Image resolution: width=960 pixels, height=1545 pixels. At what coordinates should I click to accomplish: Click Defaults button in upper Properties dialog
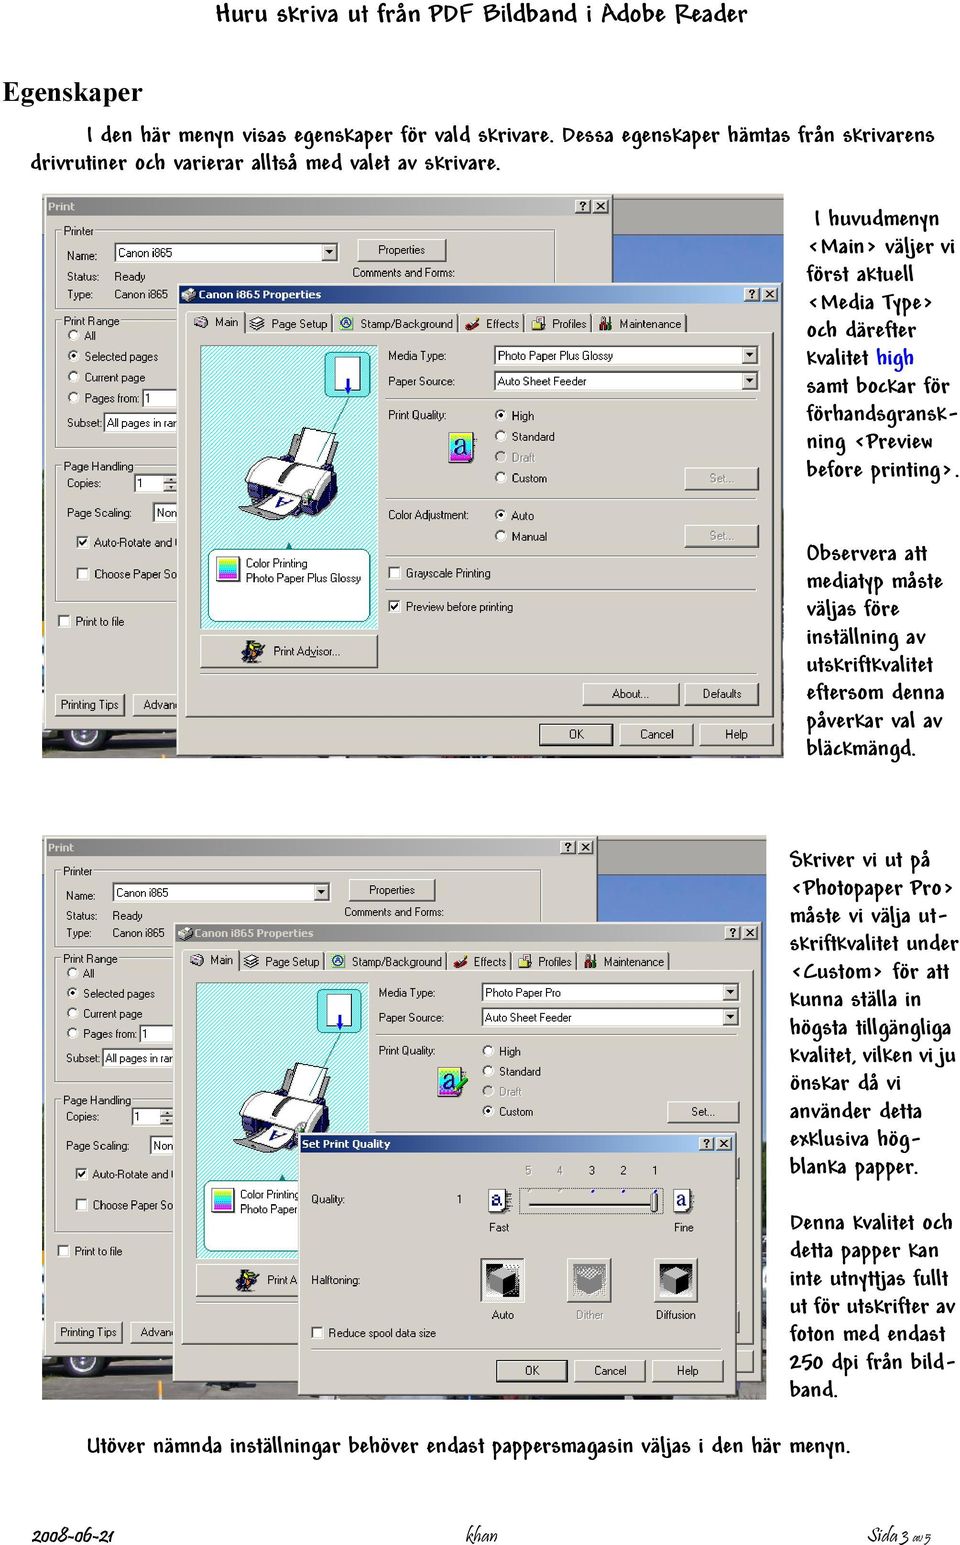coord(722,693)
